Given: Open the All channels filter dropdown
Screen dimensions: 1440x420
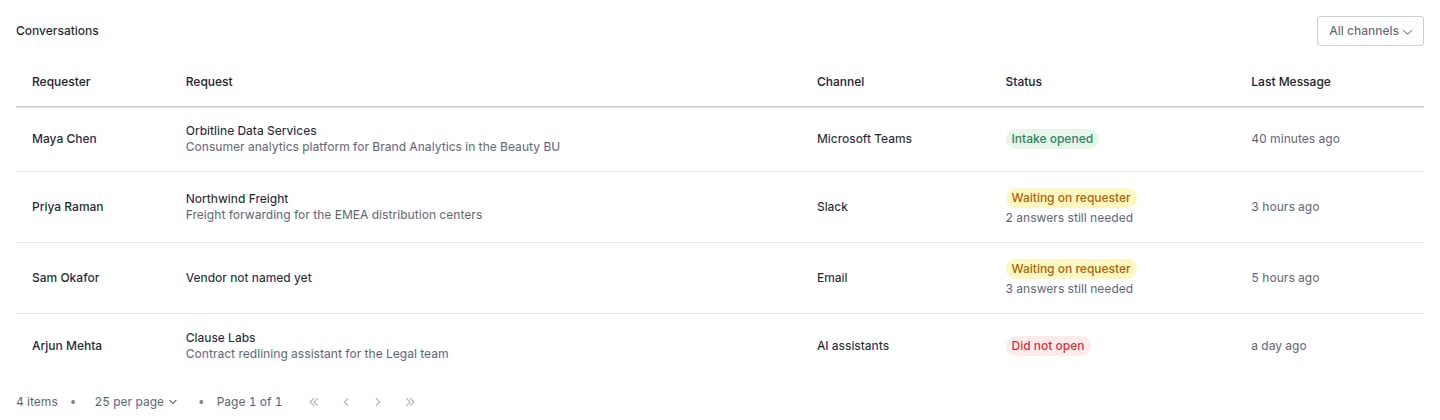Looking at the screenshot, I should coord(1370,31).
